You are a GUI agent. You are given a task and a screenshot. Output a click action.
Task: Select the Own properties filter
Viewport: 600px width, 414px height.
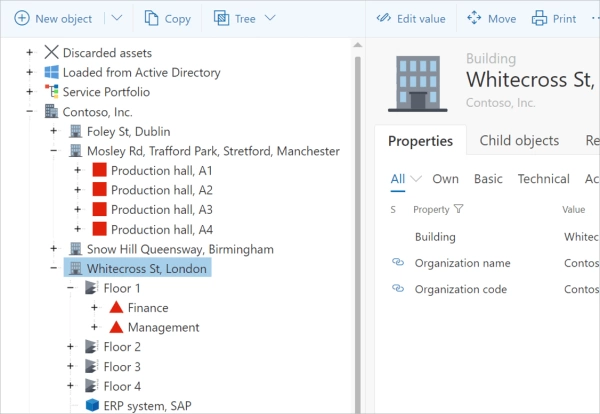point(445,179)
